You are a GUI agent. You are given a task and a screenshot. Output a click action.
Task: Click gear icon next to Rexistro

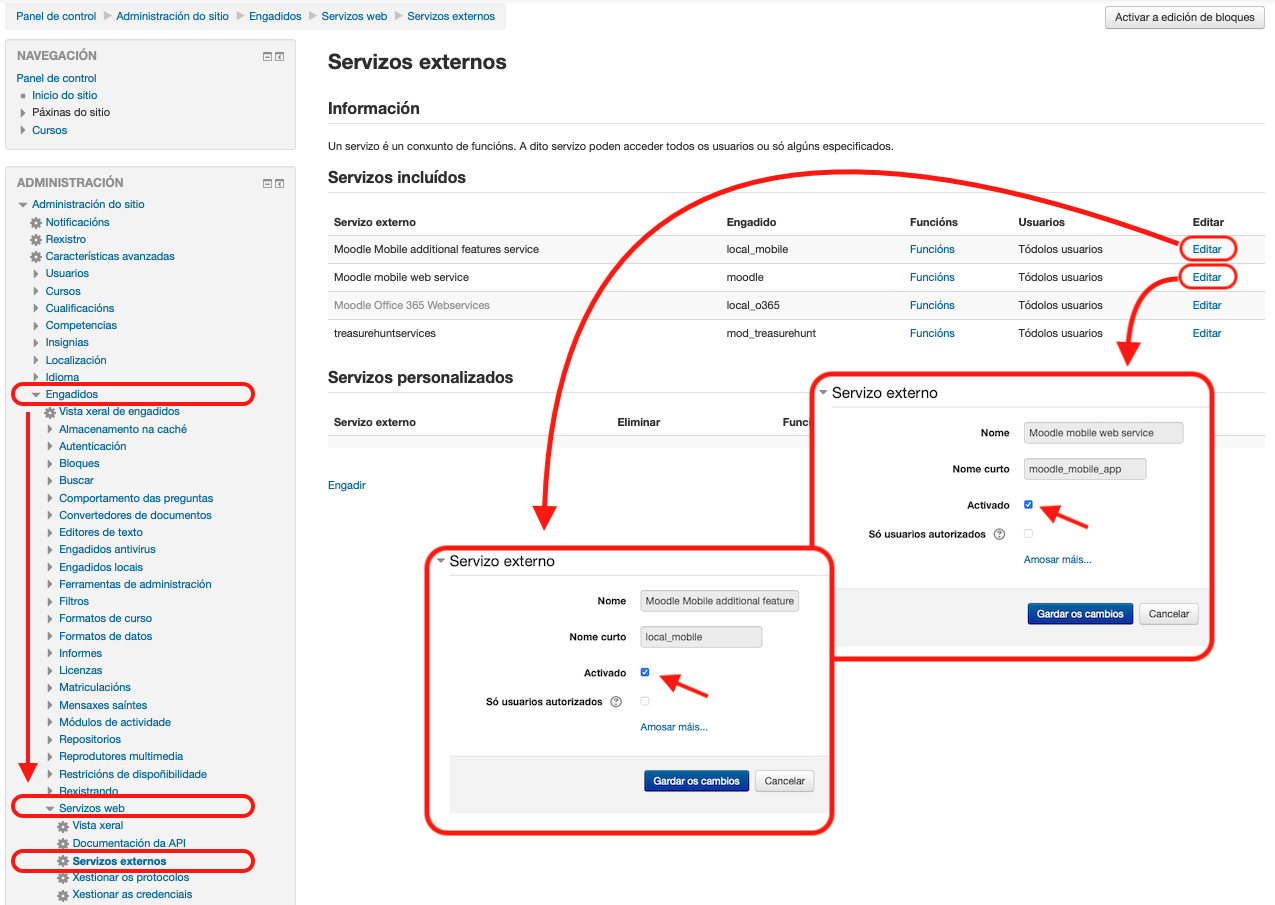(36, 240)
